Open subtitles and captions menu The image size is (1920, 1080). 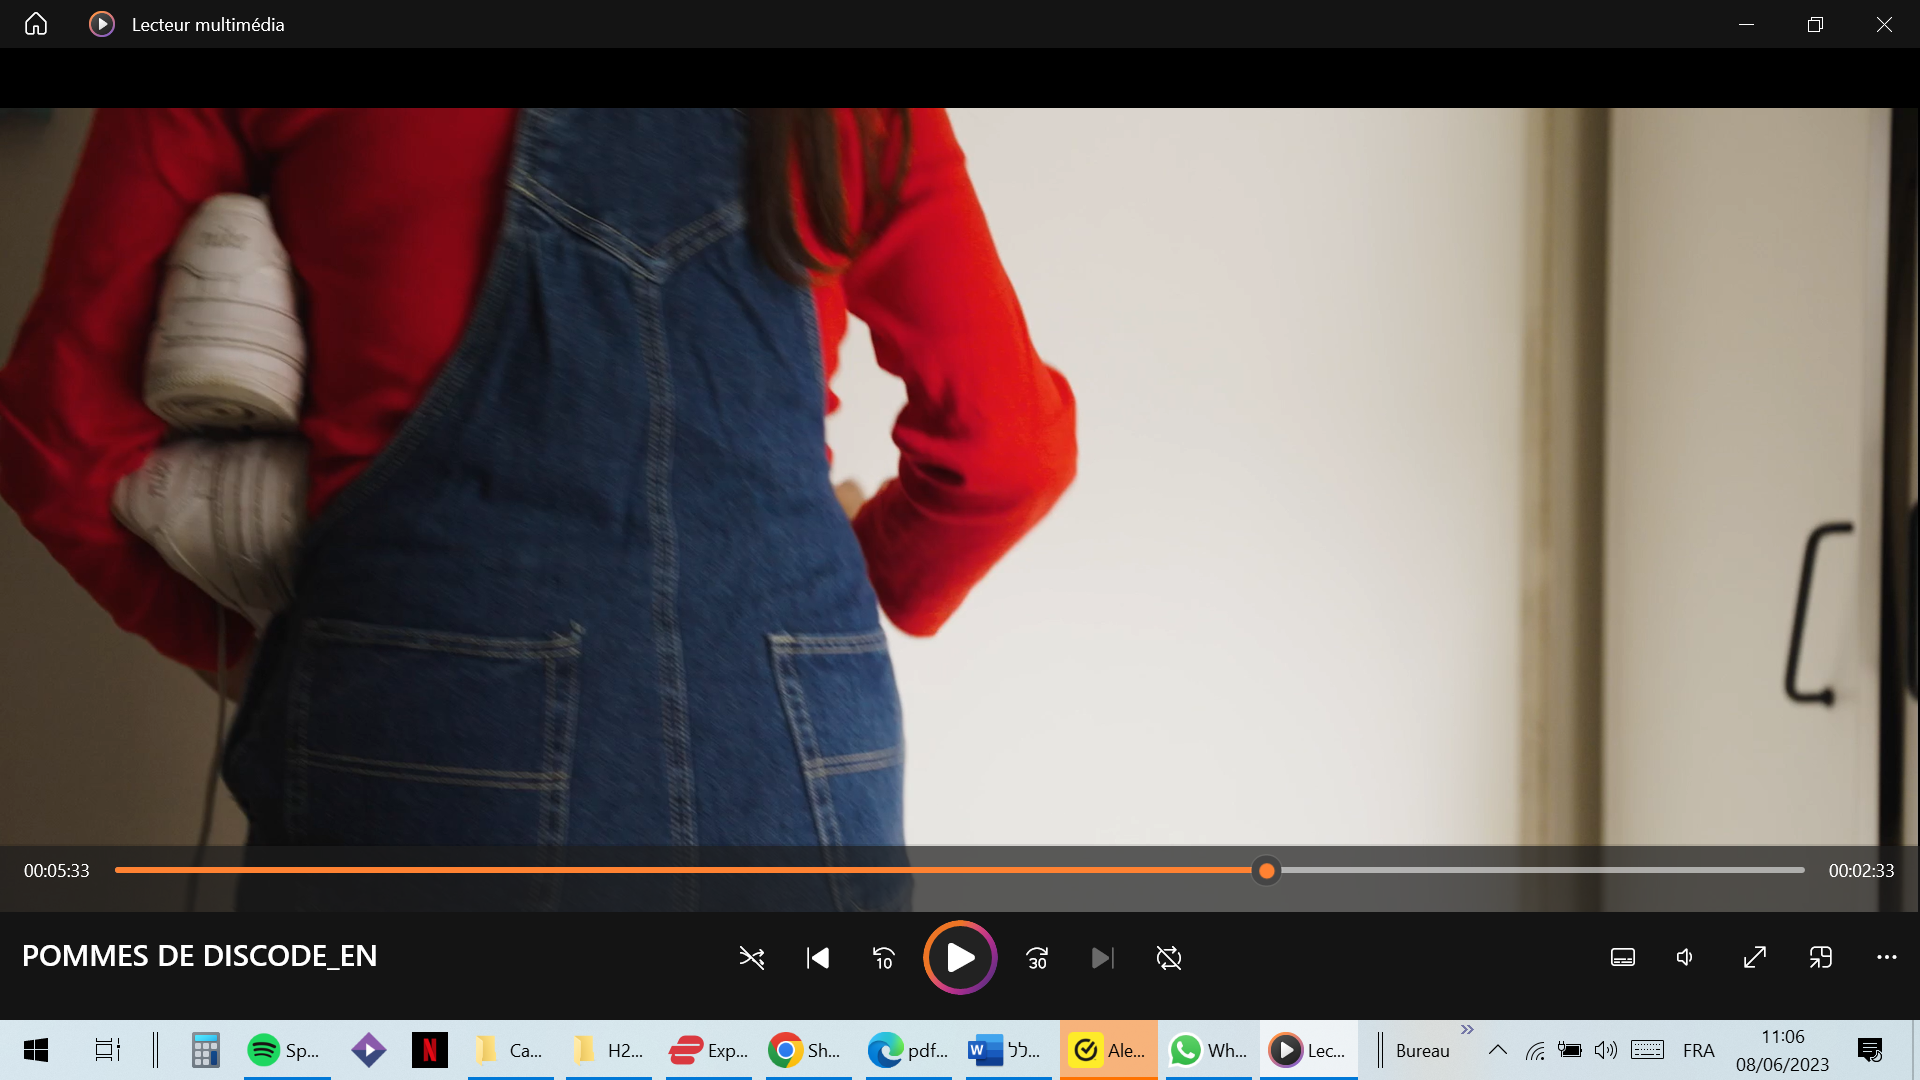coord(1622,958)
